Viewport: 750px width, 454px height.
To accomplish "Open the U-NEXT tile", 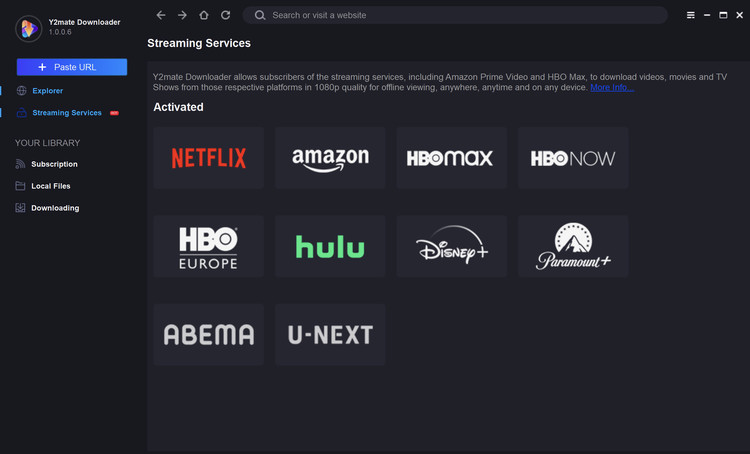I will tap(330, 334).
